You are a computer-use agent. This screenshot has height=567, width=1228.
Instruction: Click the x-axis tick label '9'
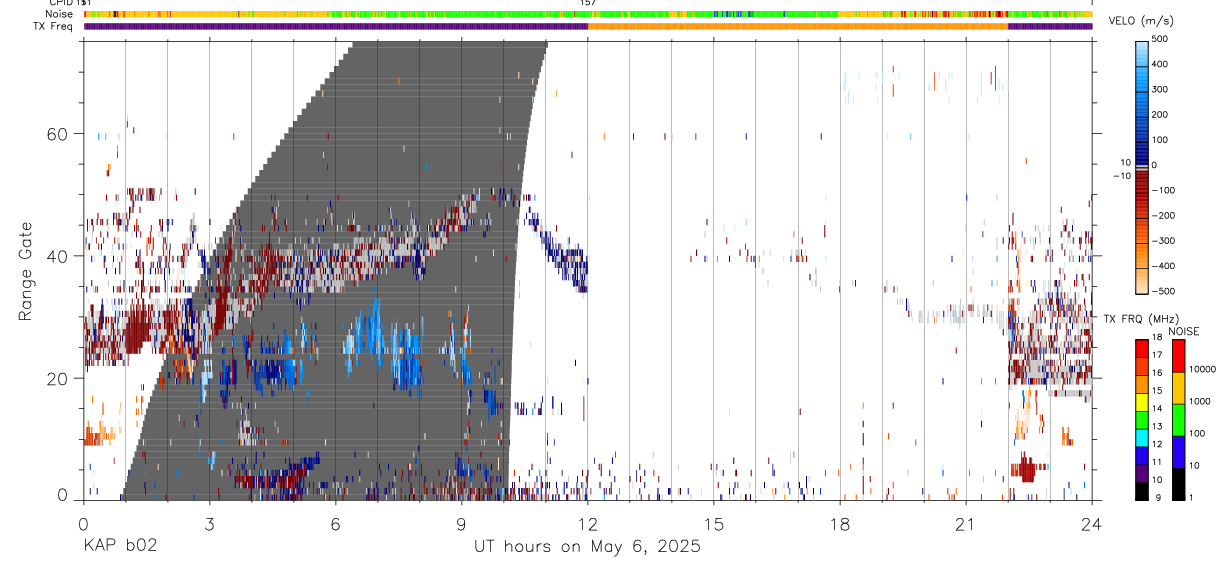(462, 524)
